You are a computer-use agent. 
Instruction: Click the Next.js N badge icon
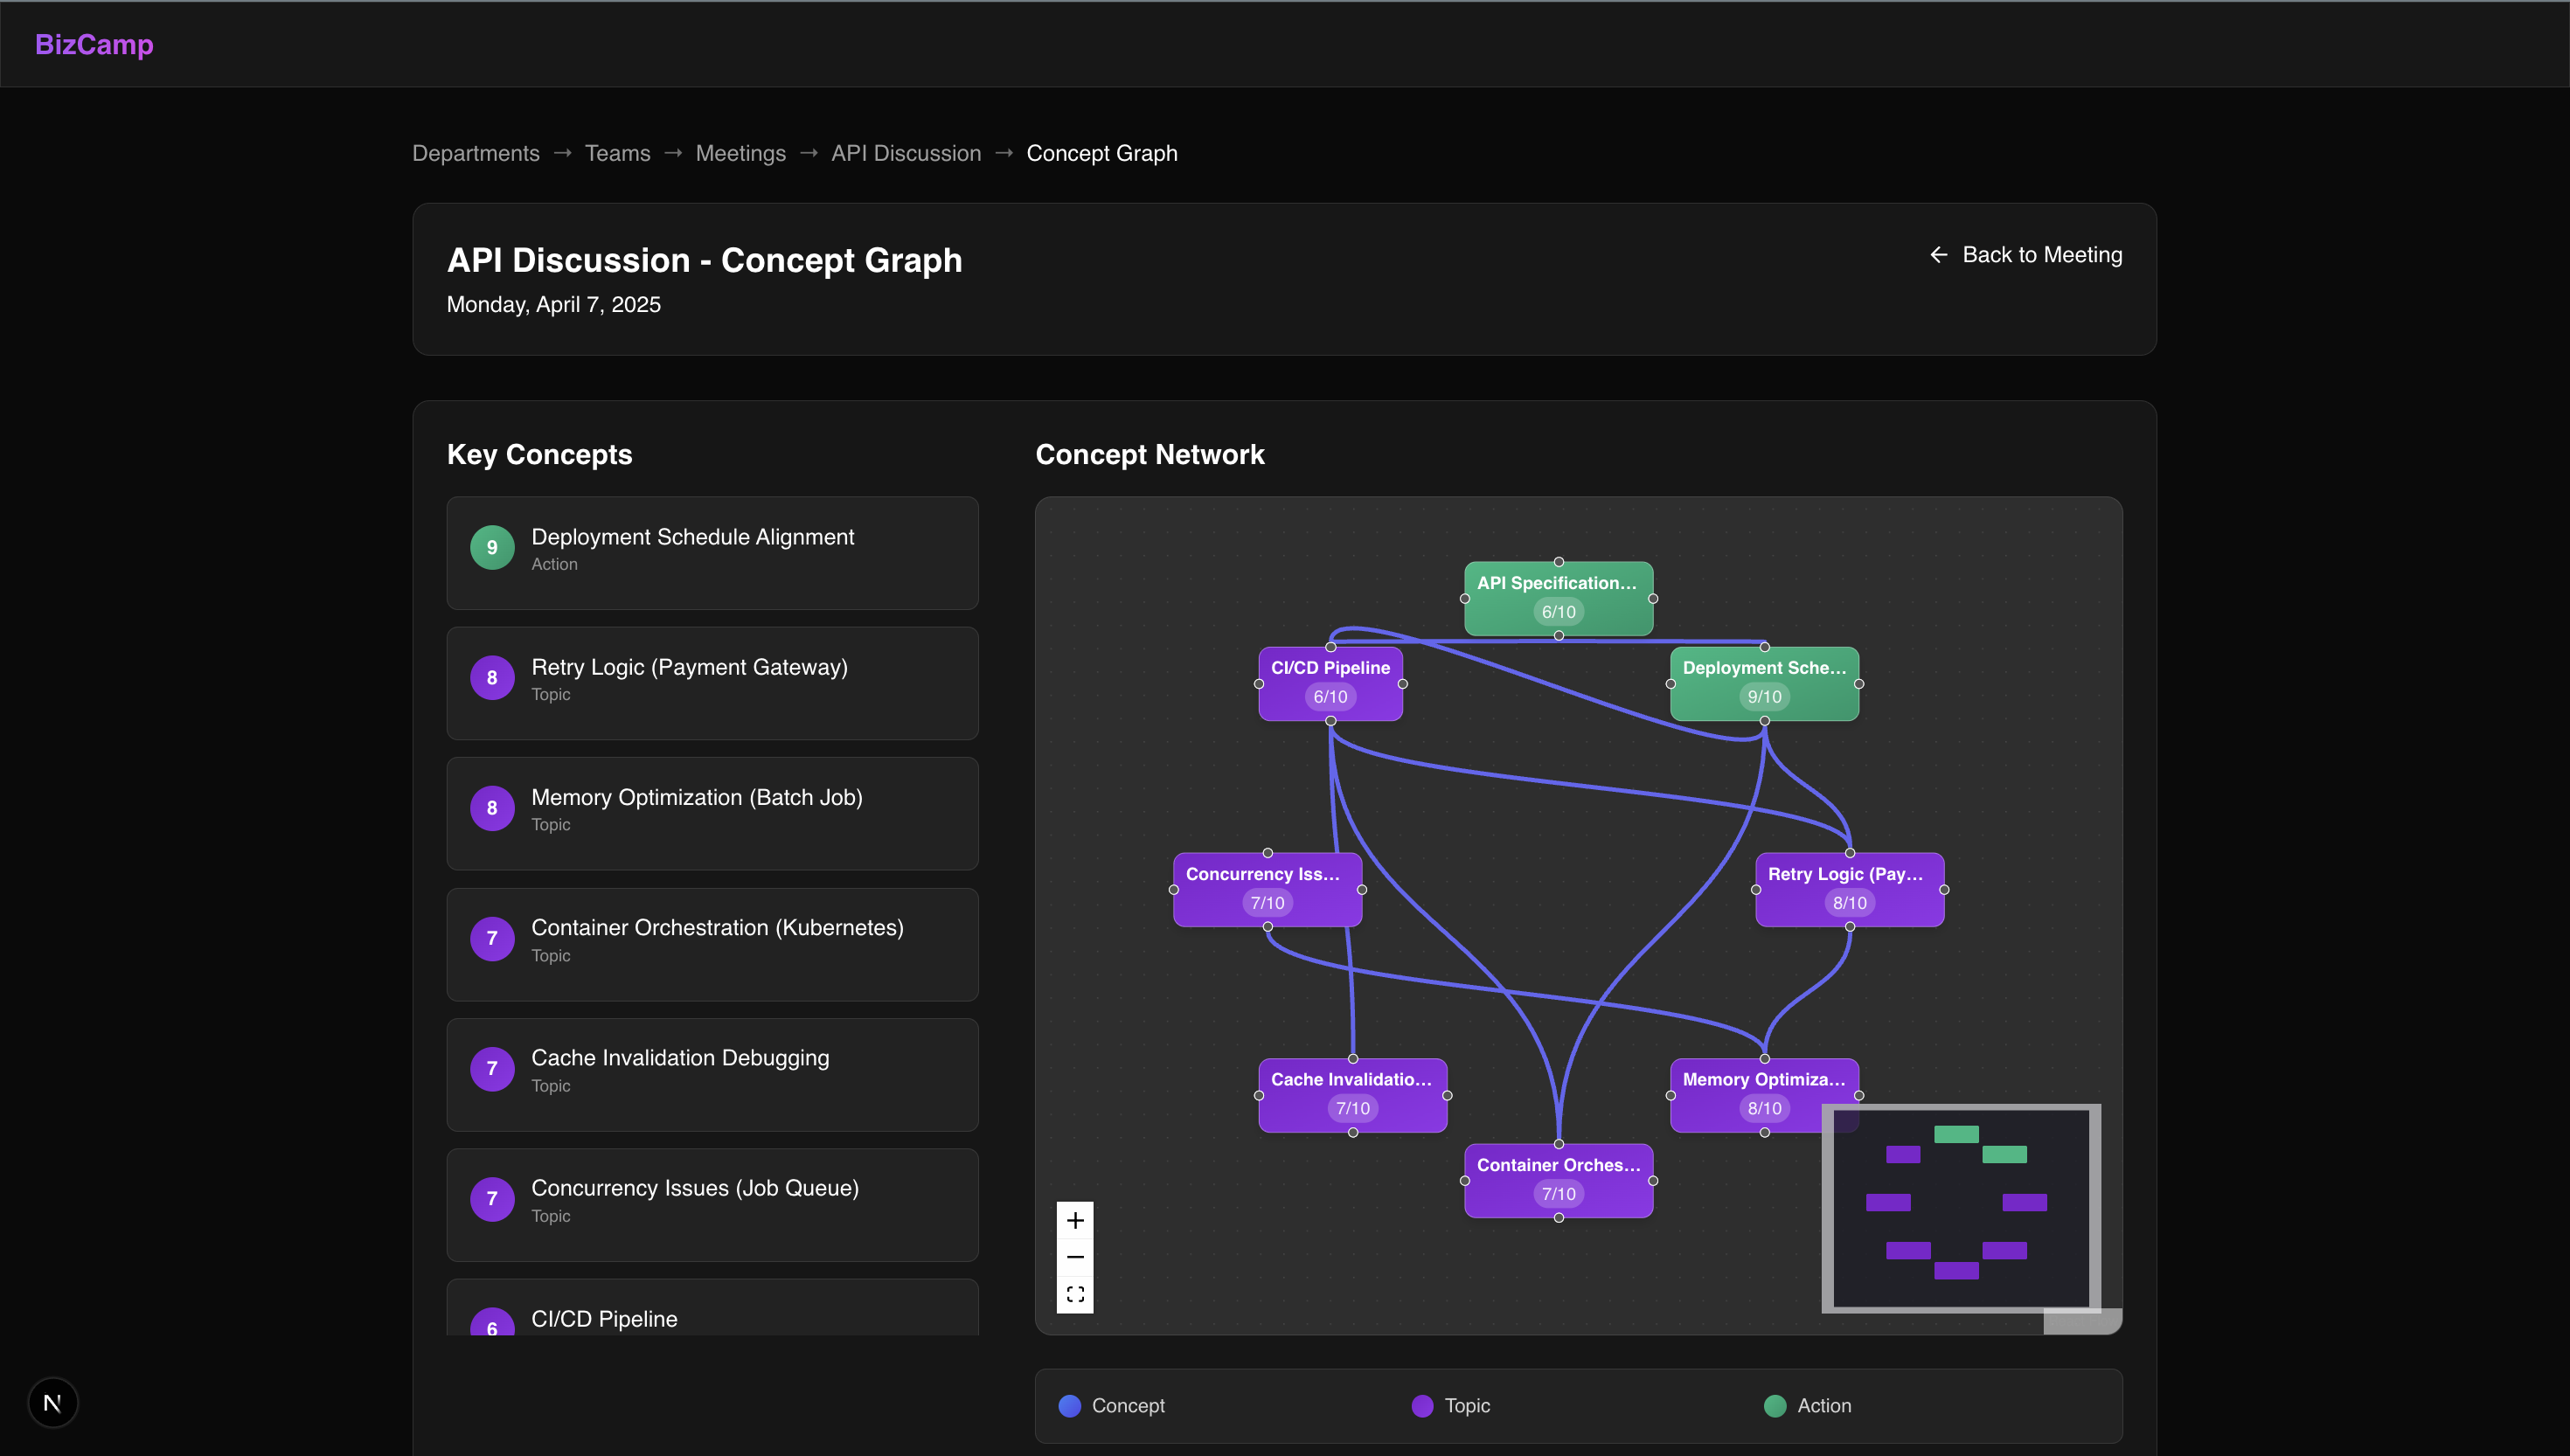pos(53,1403)
